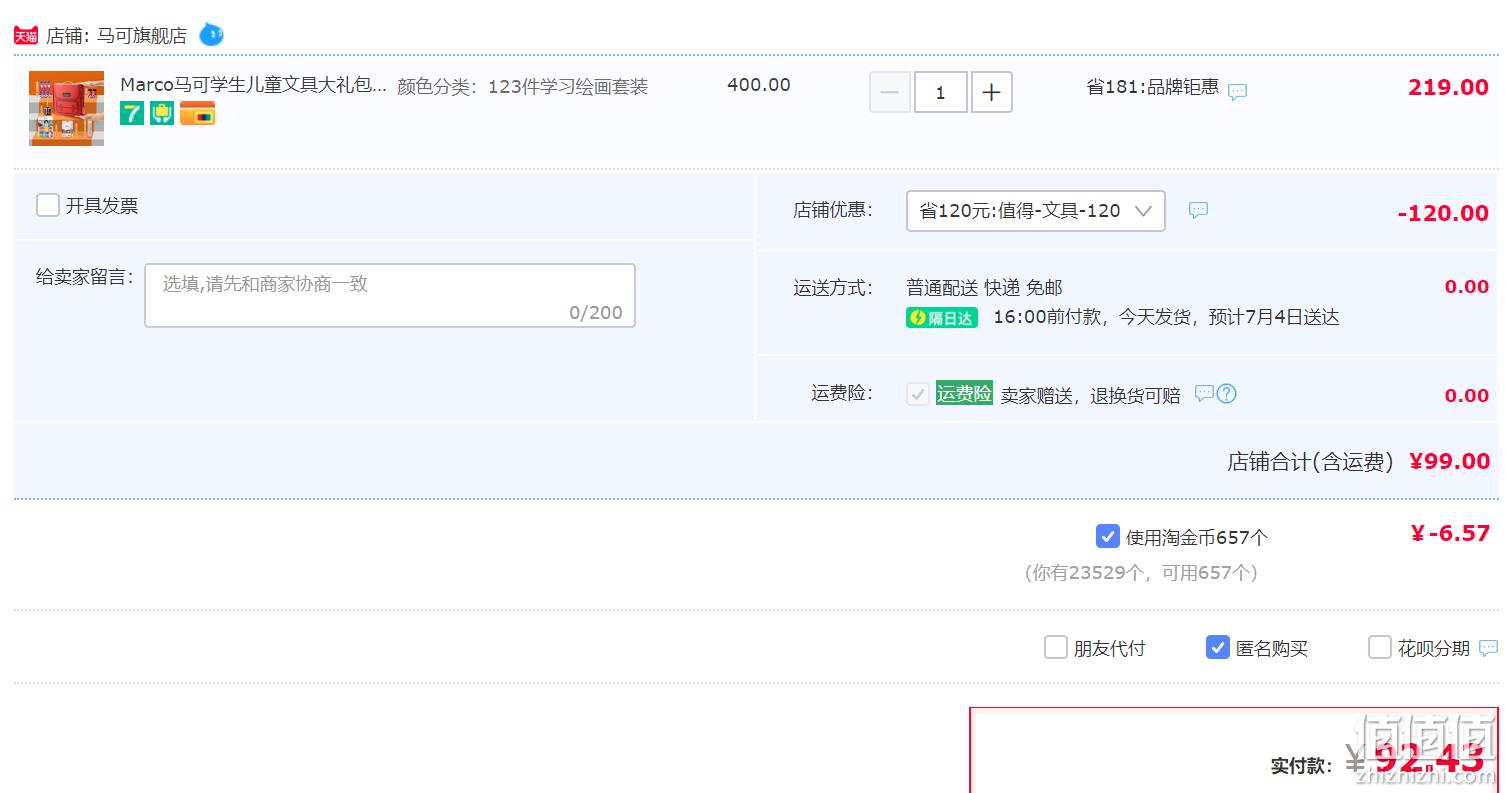The height and width of the screenshot is (793, 1505).
Task: Click the orange credit card icon
Action: 198,113
